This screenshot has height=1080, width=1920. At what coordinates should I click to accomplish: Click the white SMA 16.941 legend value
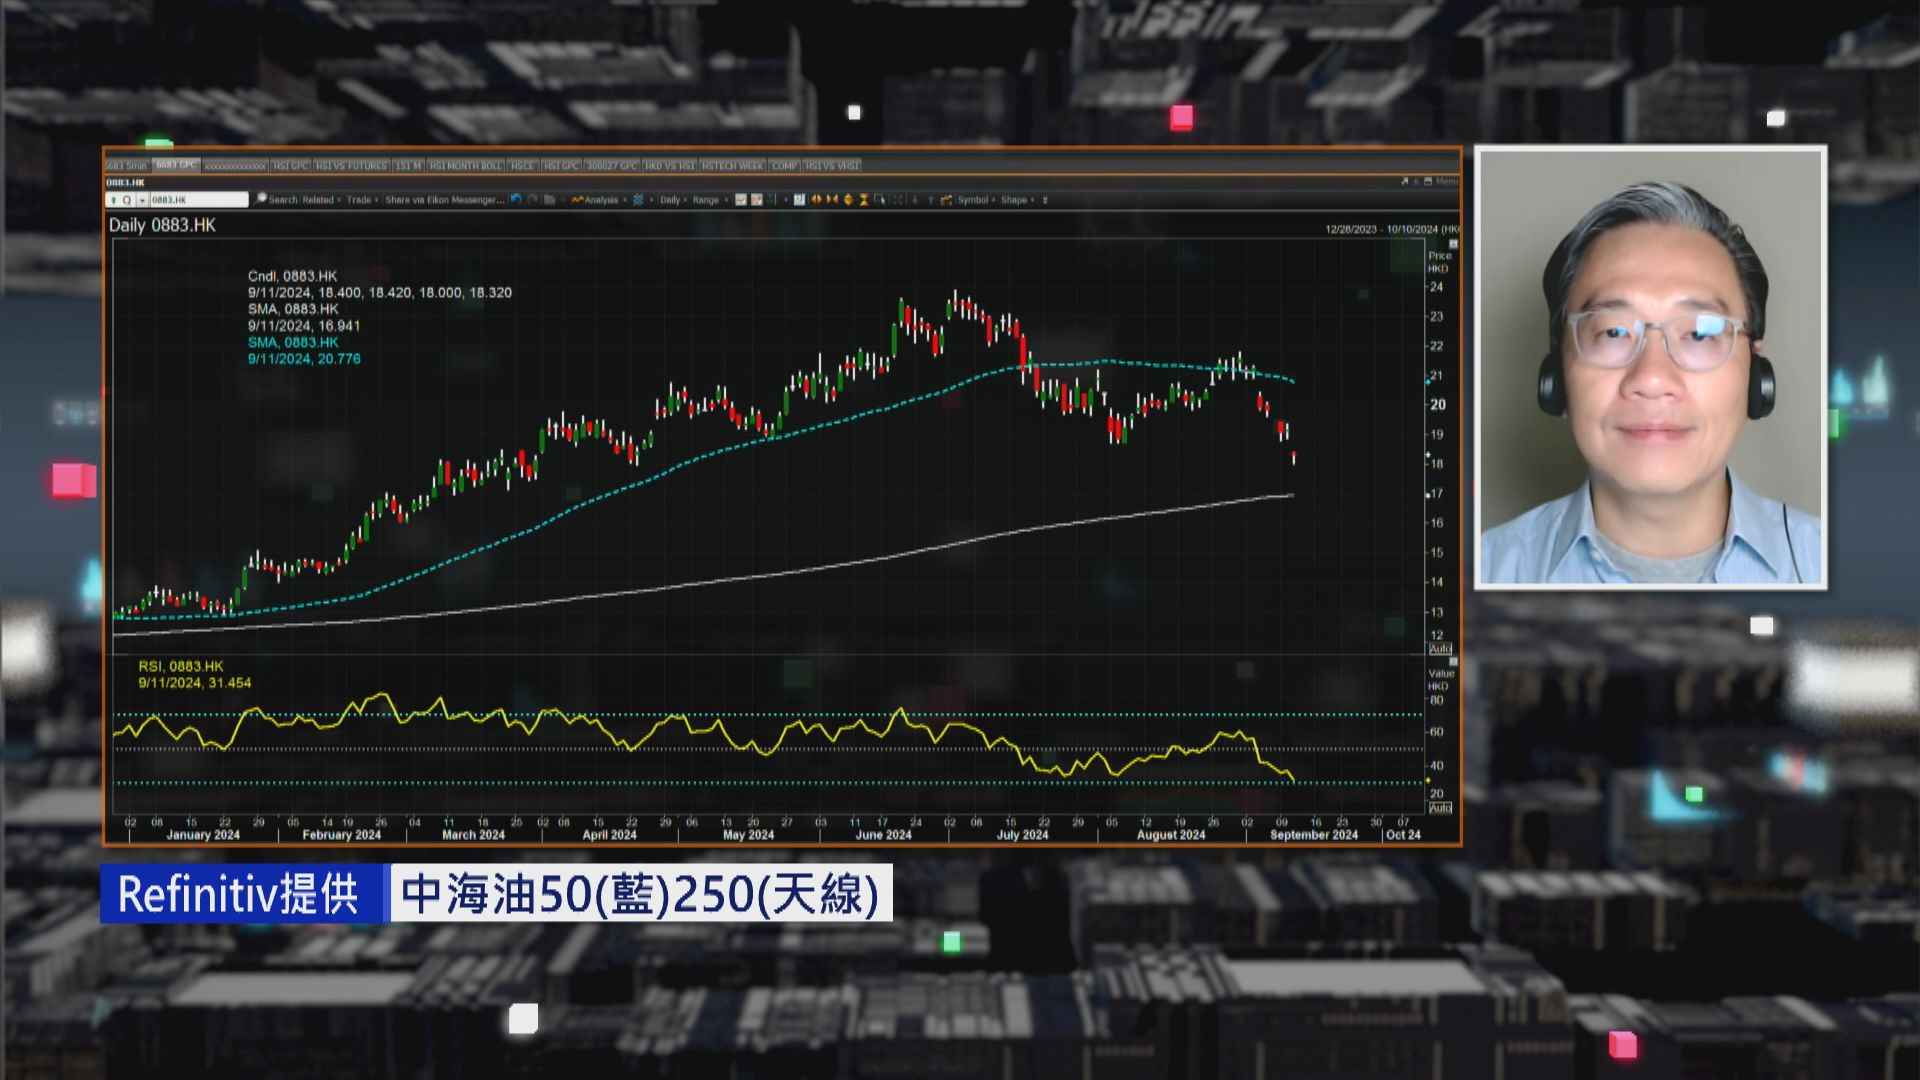pos(304,326)
